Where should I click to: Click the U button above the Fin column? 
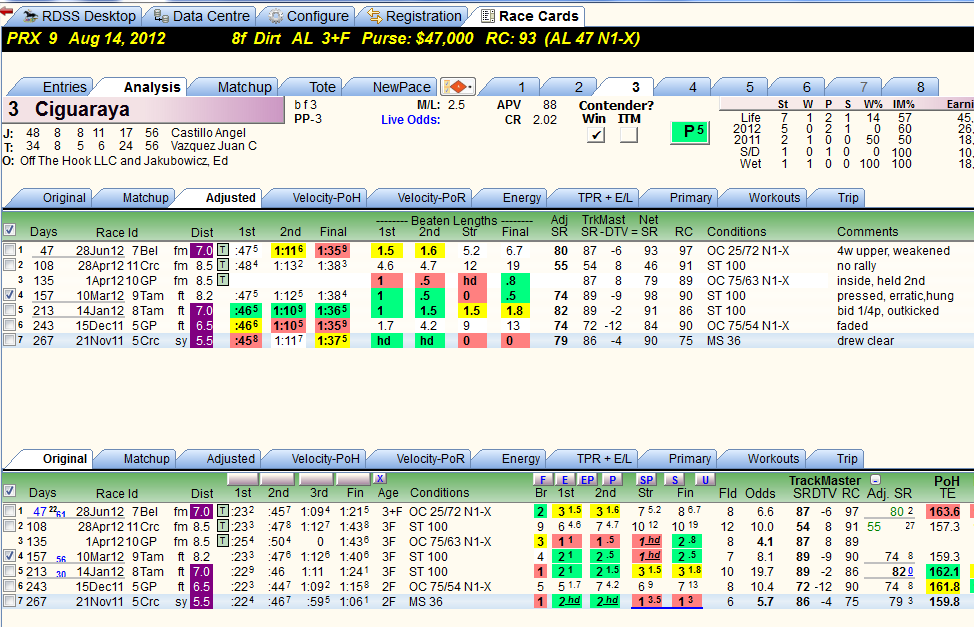coord(704,479)
